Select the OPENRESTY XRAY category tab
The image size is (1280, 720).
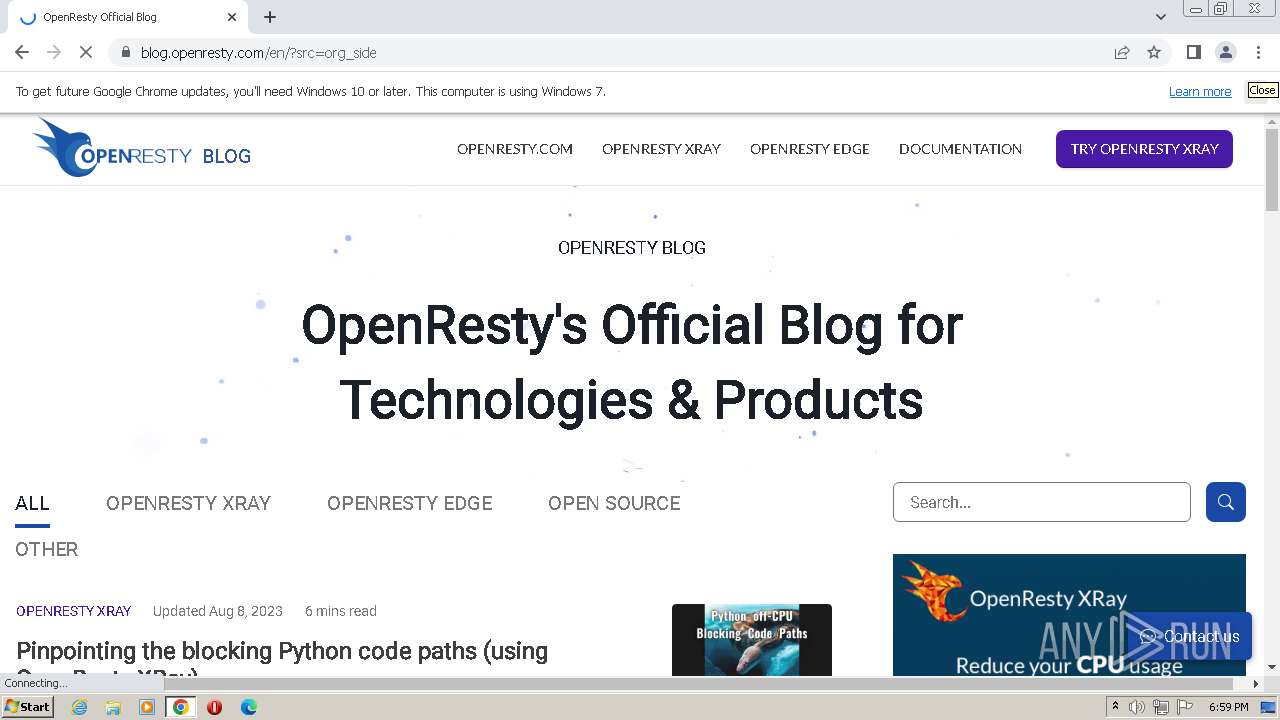tap(188, 503)
